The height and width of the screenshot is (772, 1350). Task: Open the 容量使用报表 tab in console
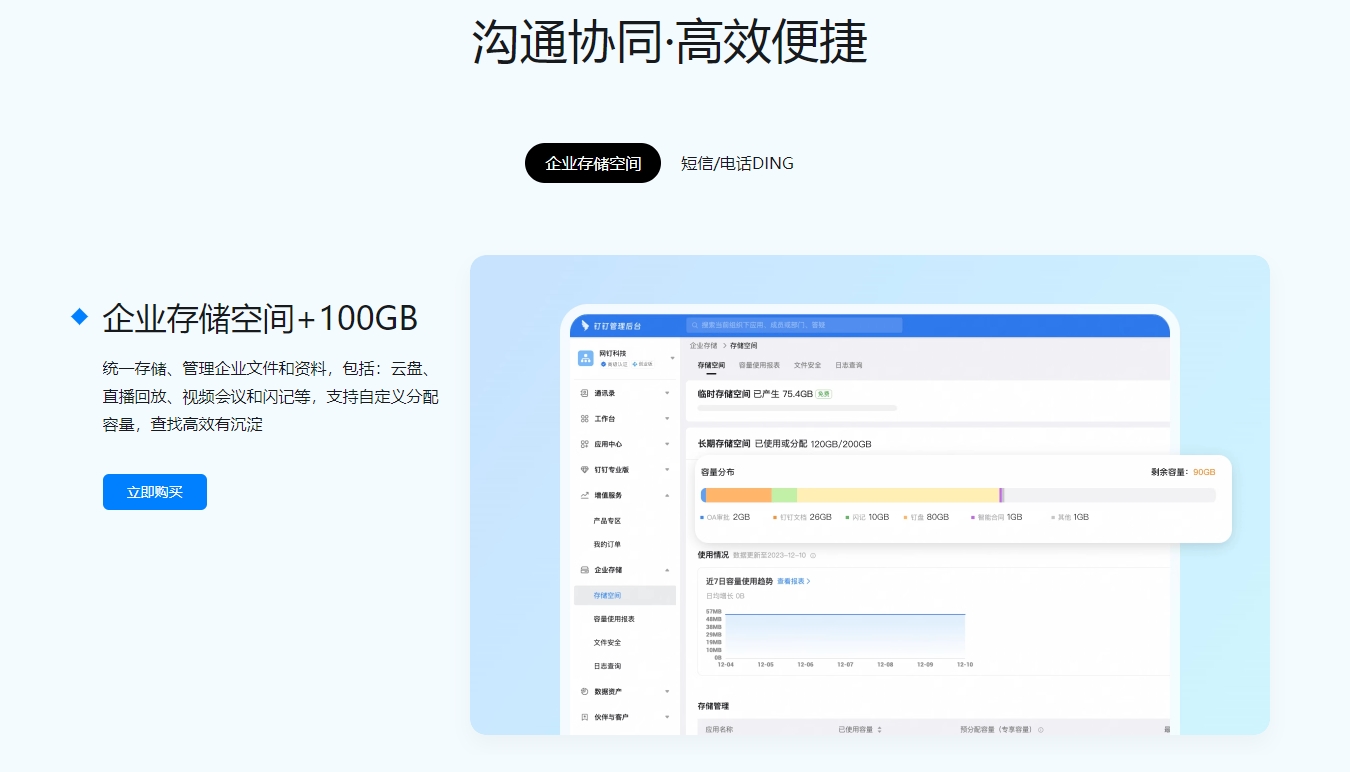(x=759, y=365)
